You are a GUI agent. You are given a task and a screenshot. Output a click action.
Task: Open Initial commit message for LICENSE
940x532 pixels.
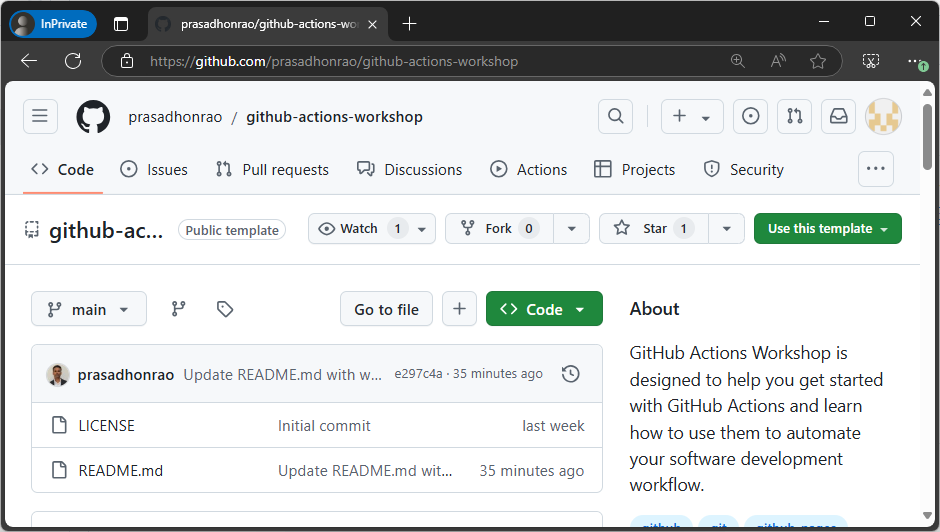coord(324,426)
